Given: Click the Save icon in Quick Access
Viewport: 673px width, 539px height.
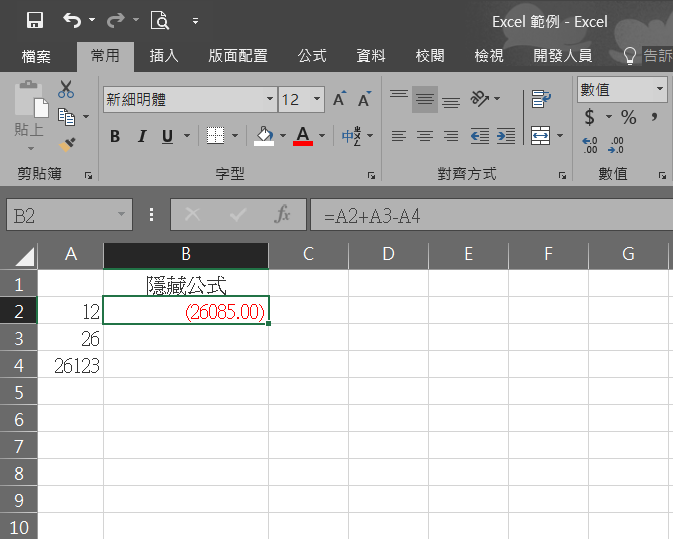Looking at the screenshot, I should 35,20.
